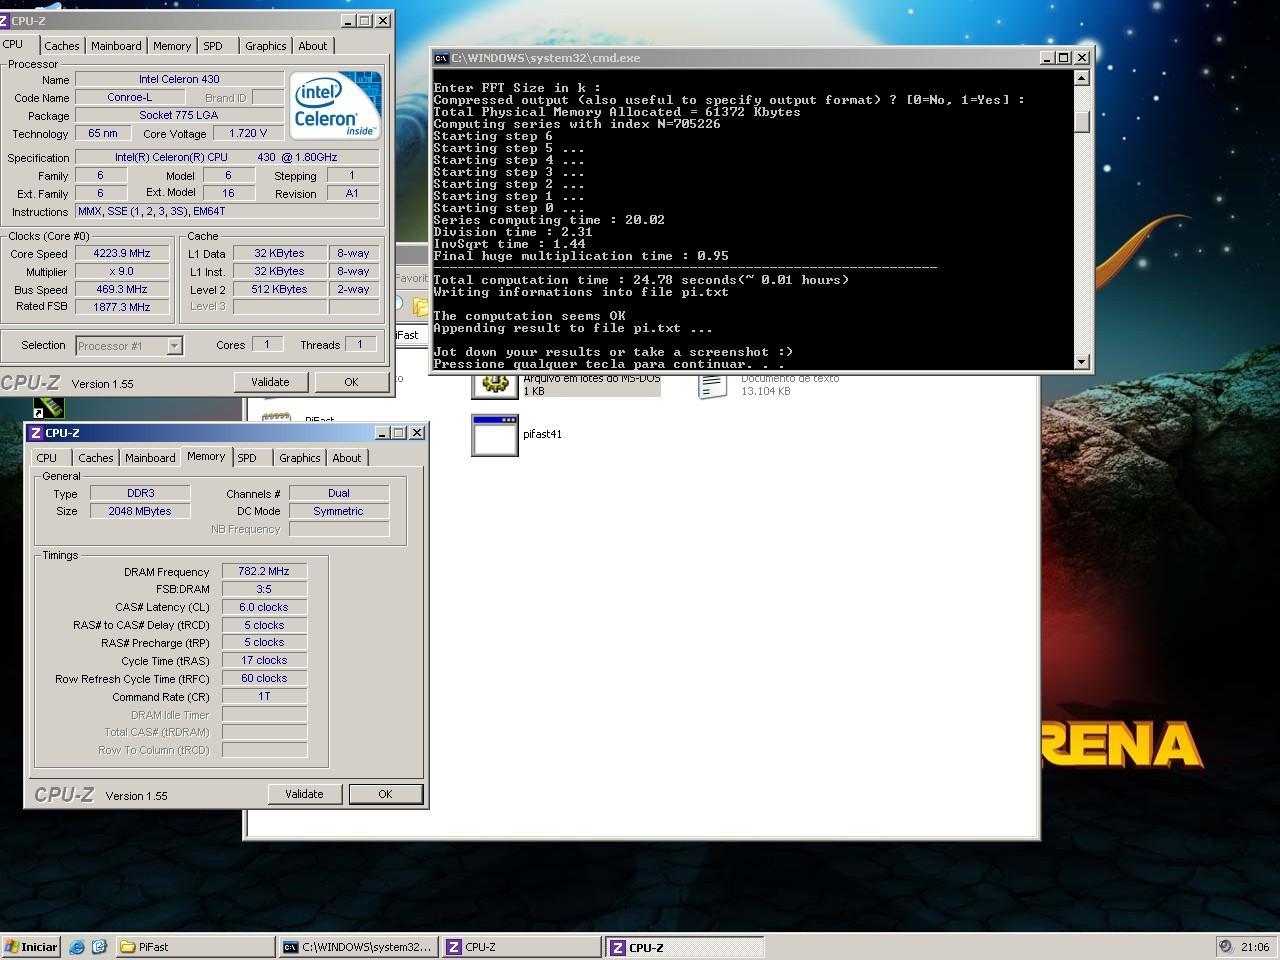Click OK in the top CPU-Z window

click(x=351, y=382)
